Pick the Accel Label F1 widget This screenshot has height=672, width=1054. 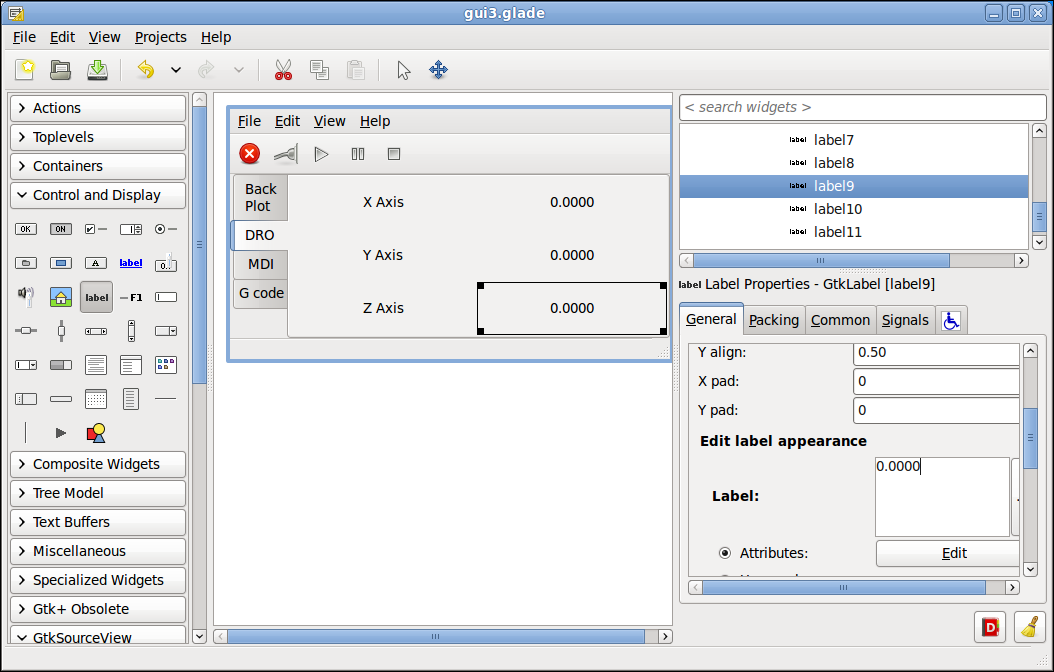[130, 297]
